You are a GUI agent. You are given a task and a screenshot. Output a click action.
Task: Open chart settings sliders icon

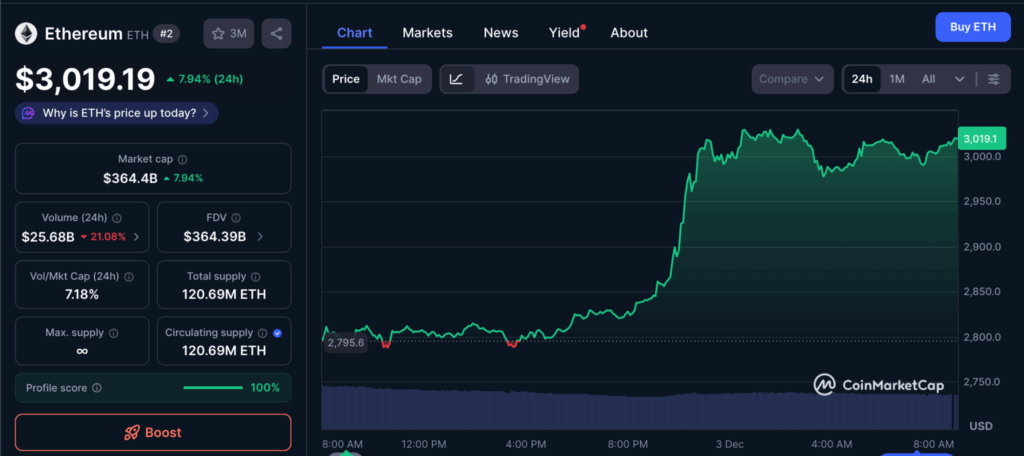(x=993, y=79)
